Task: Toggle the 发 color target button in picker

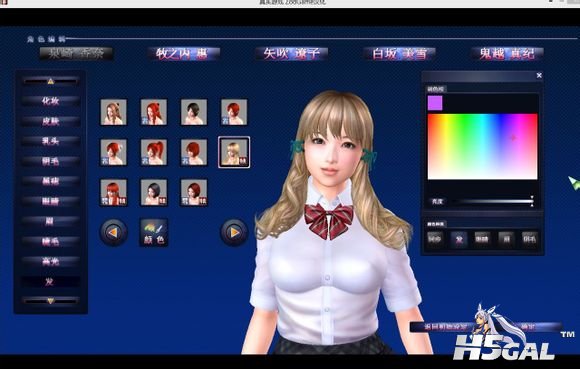Action: point(459,239)
